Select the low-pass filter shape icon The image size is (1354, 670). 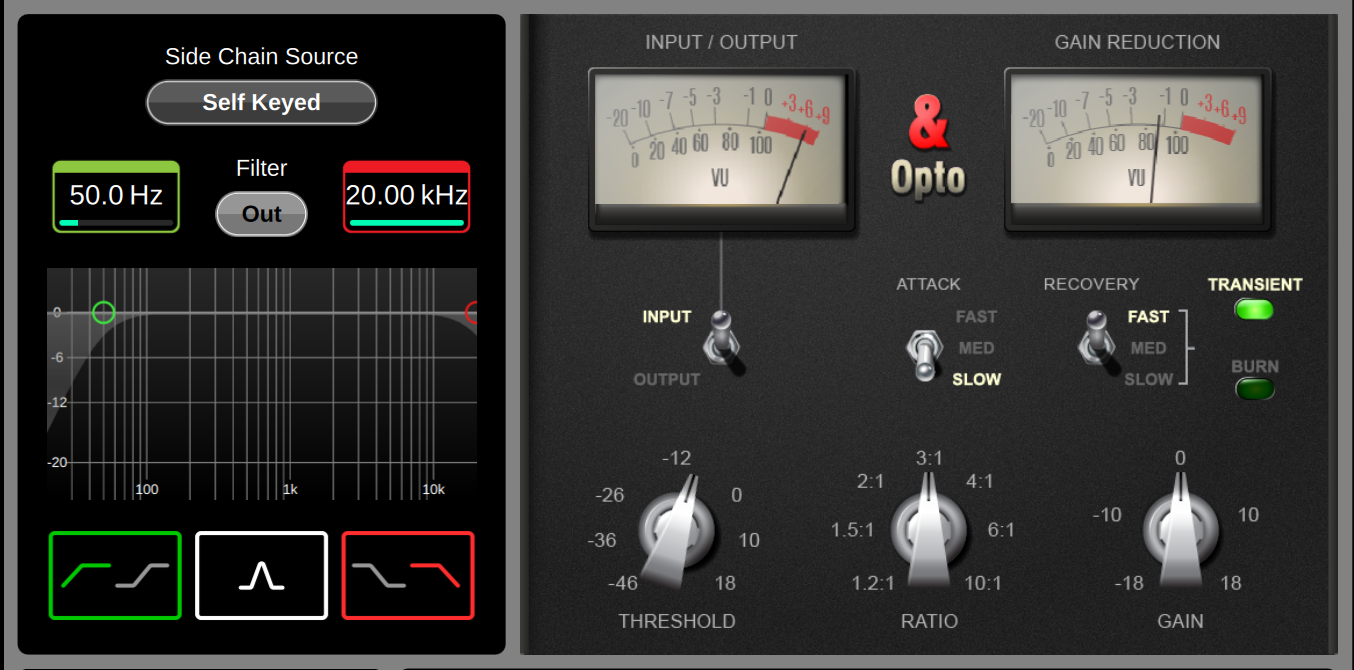click(408, 575)
